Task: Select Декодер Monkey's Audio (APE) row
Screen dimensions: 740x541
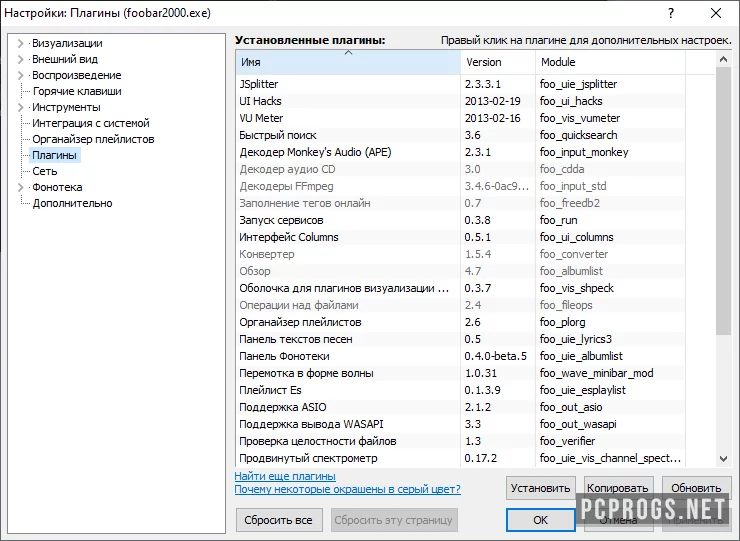Action: pyautogui.click(x=460, y=152)
